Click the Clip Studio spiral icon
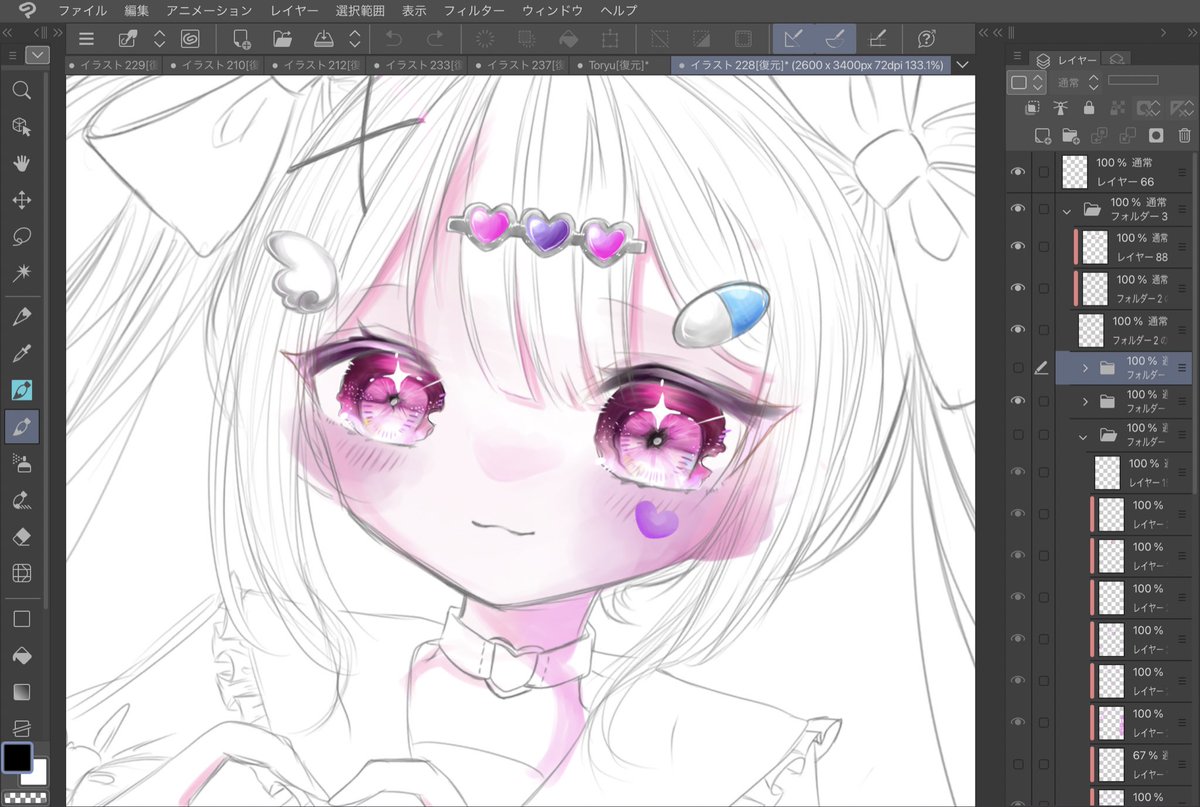 tap(189, 39)
